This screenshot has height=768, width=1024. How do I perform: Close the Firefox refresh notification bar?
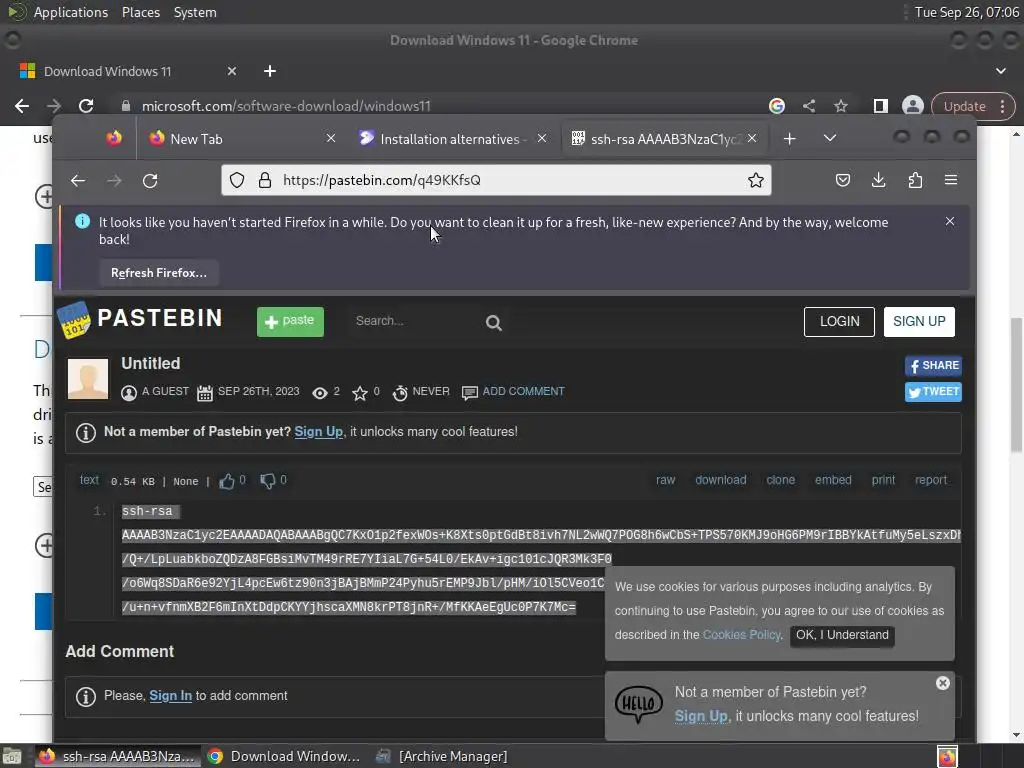click(950, 221)
